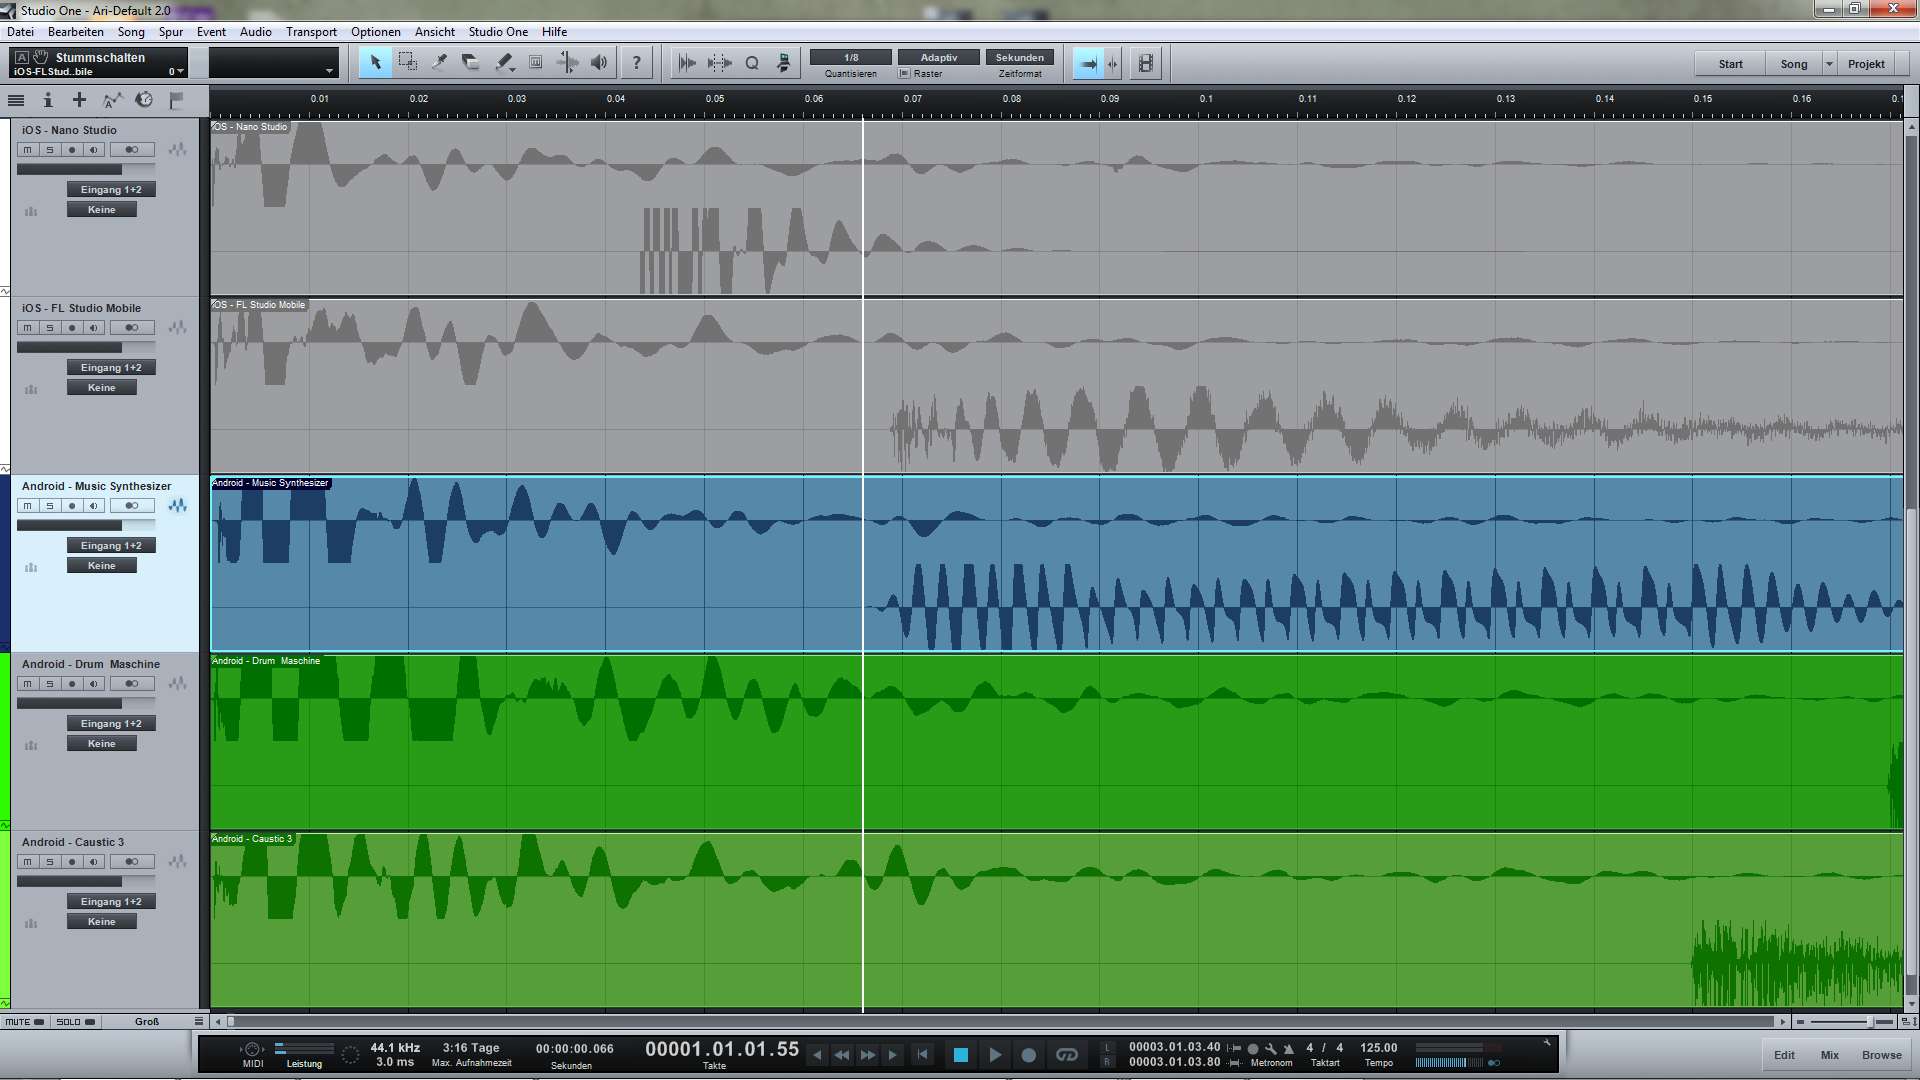Open Keine output dropdown on FL Studio Mobile track

pyautogui.click(x=102, y=388)
